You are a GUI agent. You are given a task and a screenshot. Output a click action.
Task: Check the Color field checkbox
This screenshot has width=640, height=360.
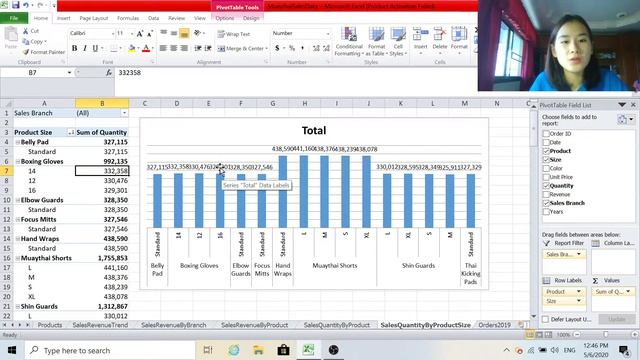546,168
